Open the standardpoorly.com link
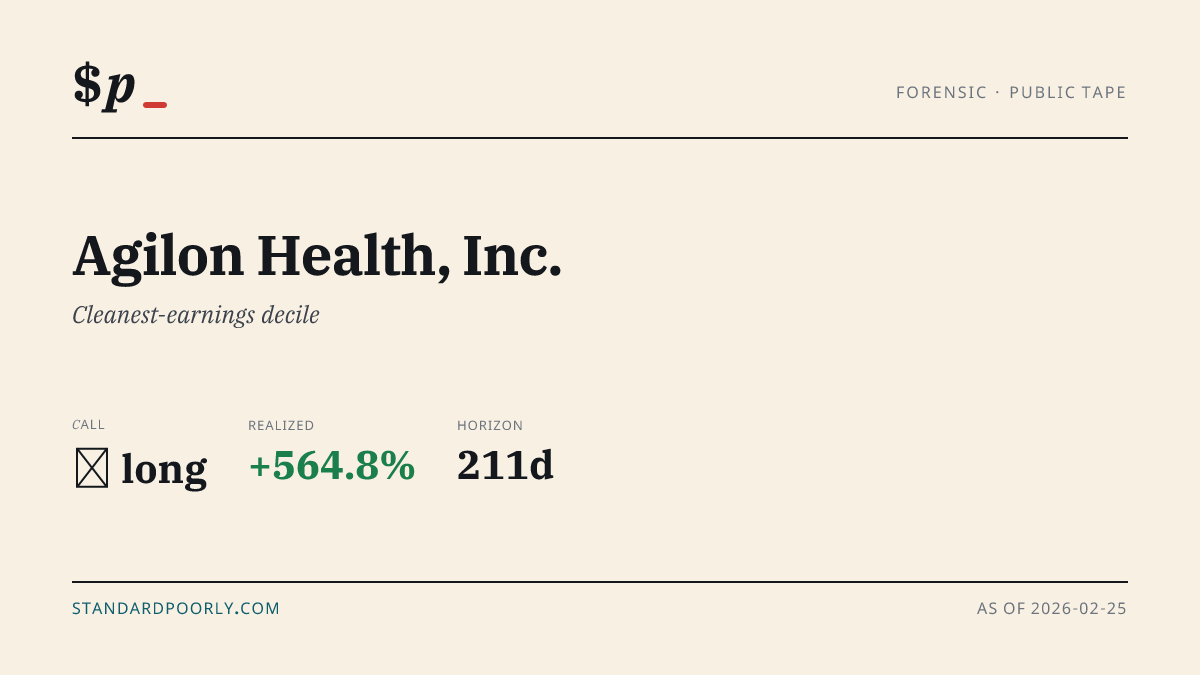 pos(176,608)
